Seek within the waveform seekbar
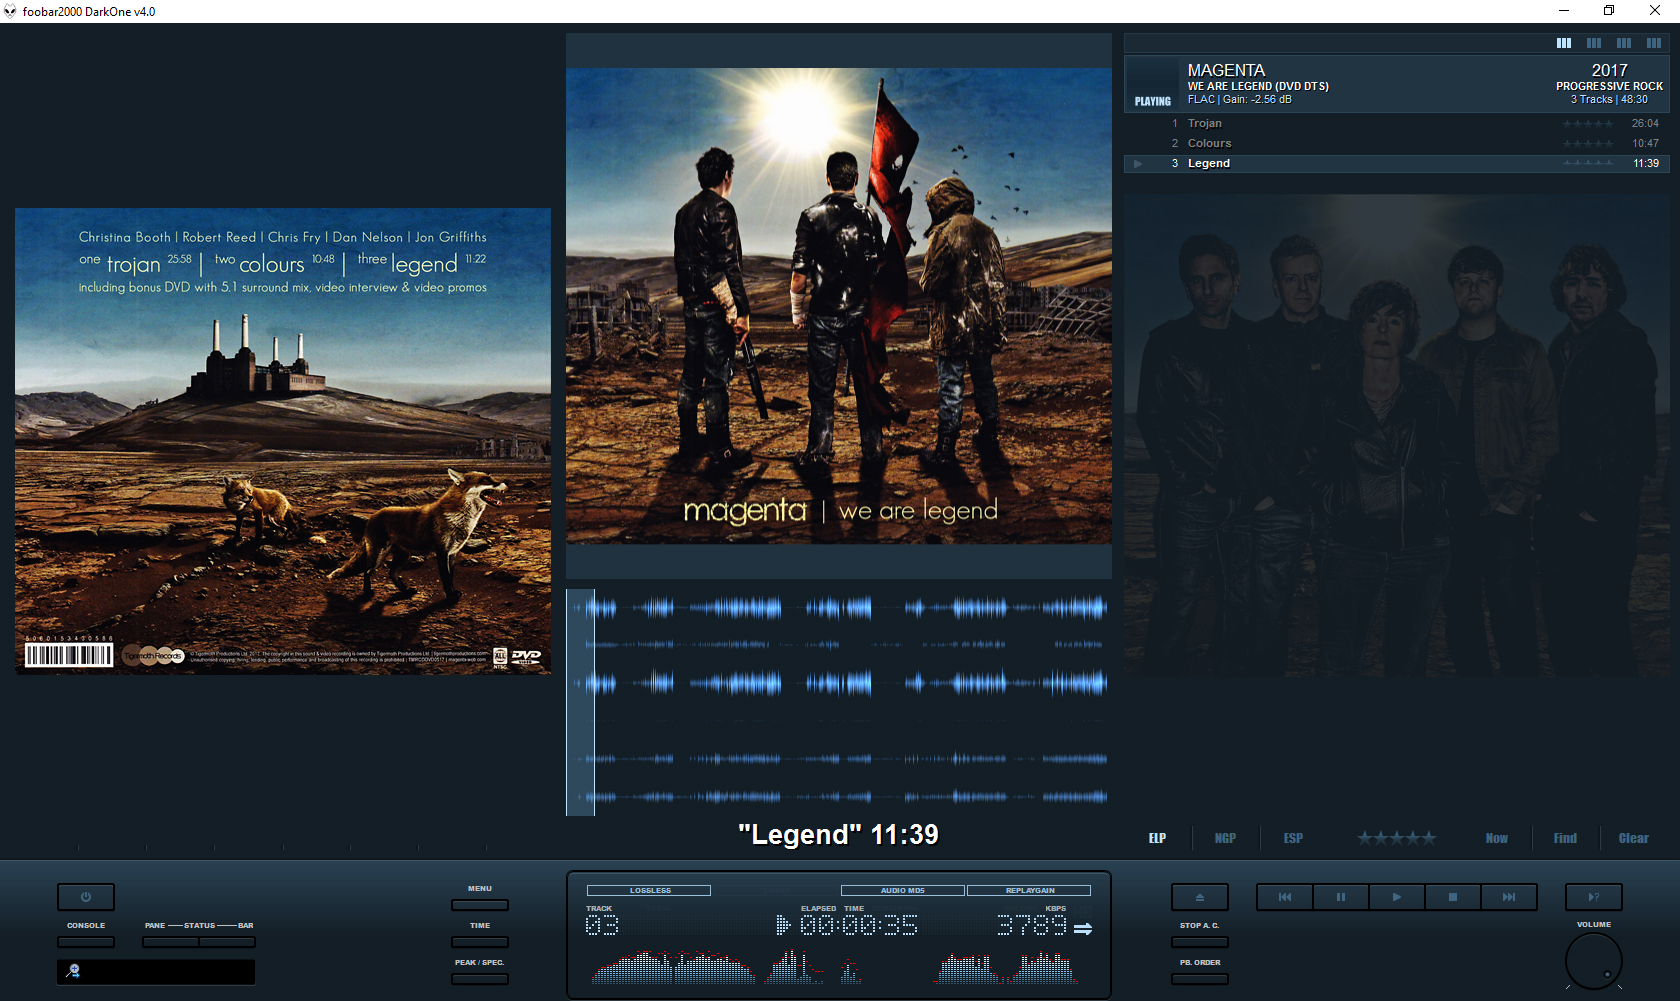 (x=838, y=702)
